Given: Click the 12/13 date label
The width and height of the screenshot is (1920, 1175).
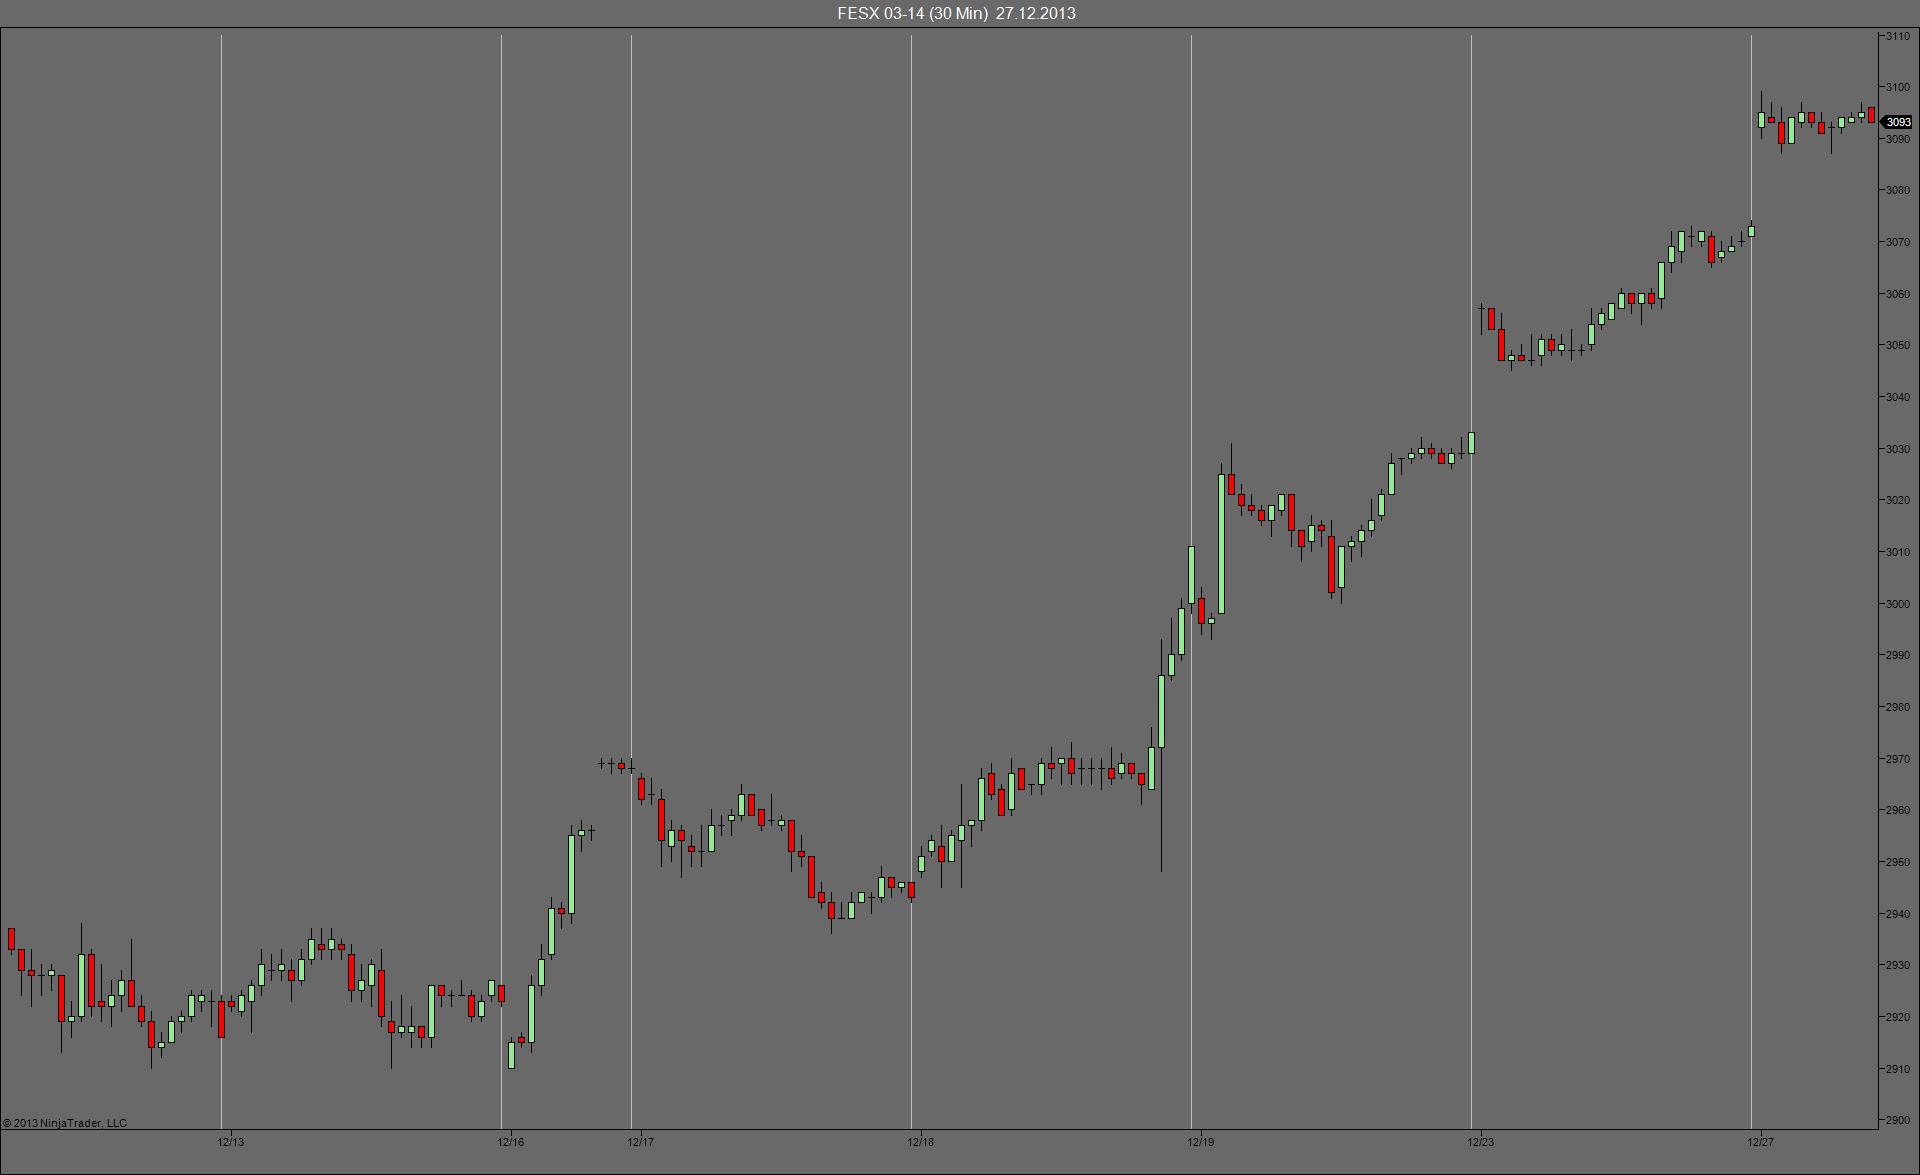Looking at the screenshot, I should click(x=230, y=1141).
